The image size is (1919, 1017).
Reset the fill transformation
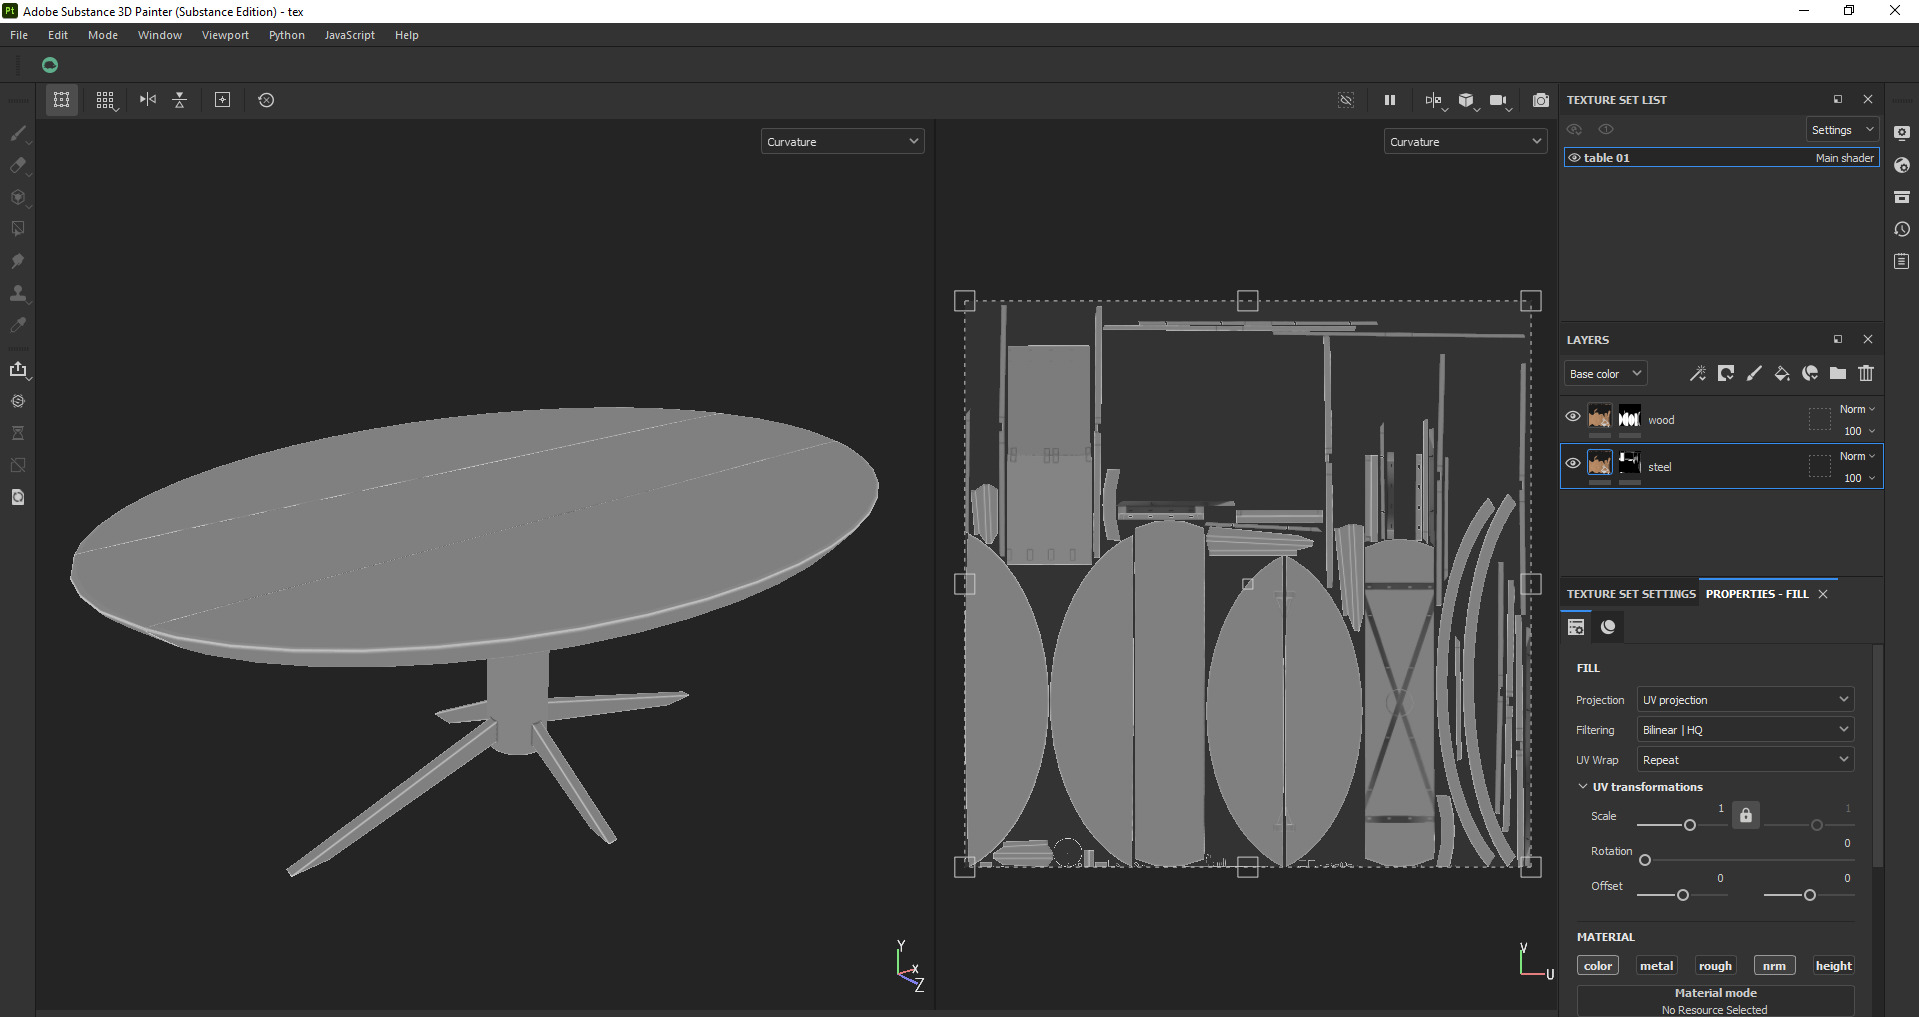266,100
